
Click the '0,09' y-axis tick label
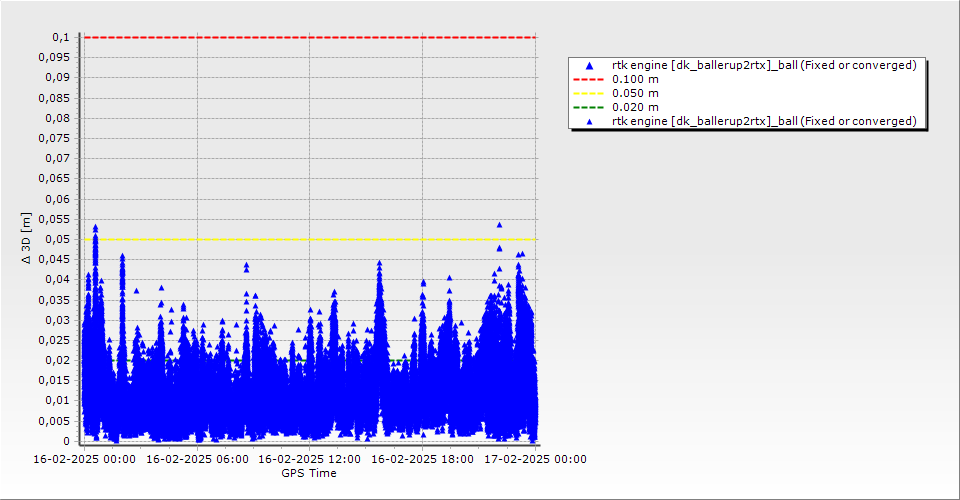[x=58, y=78]
